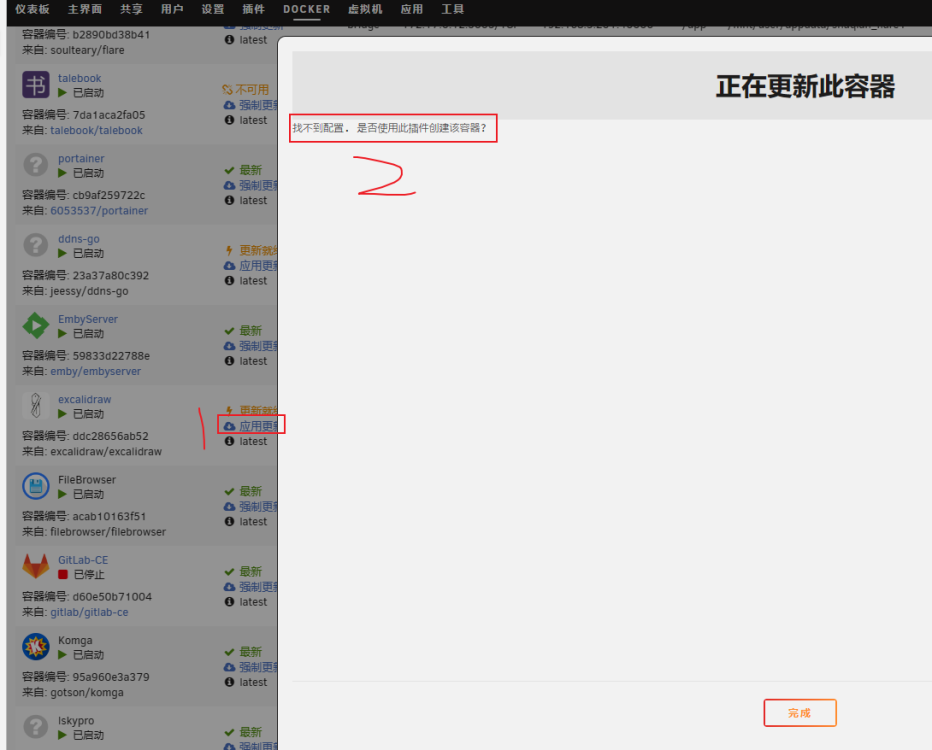Follow the gitlab/gitlab-ce repository link
The width and height of the screenshot is (932, 750).
pyautogui.click(x=89, y=612)
